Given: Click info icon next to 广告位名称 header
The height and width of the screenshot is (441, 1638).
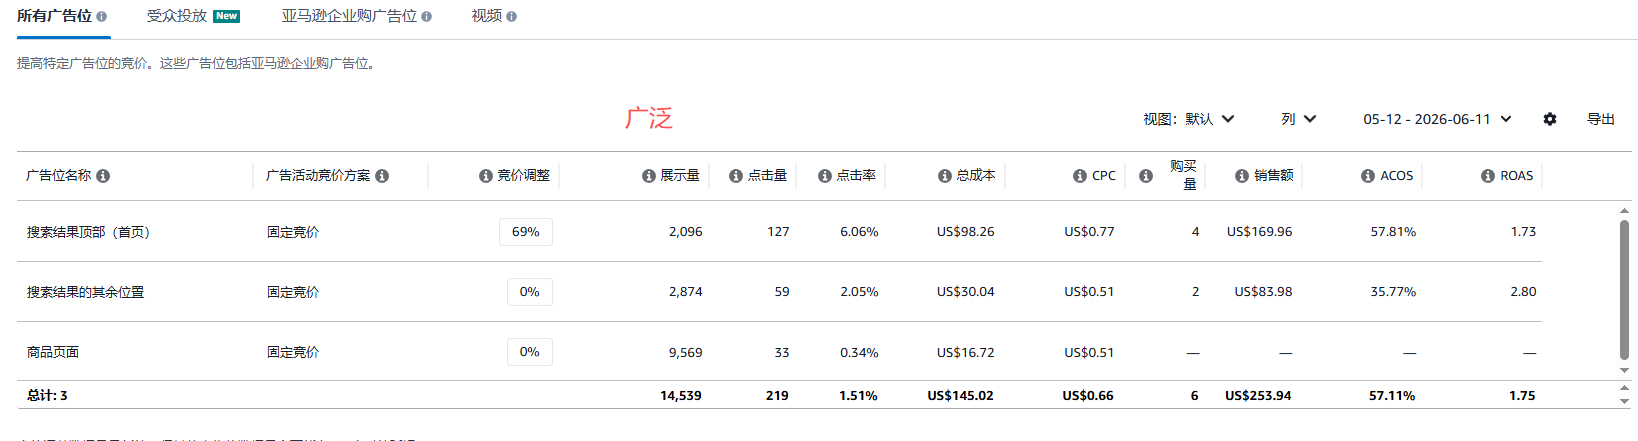Looking at the screenshot, I should (x=103, y=176).
